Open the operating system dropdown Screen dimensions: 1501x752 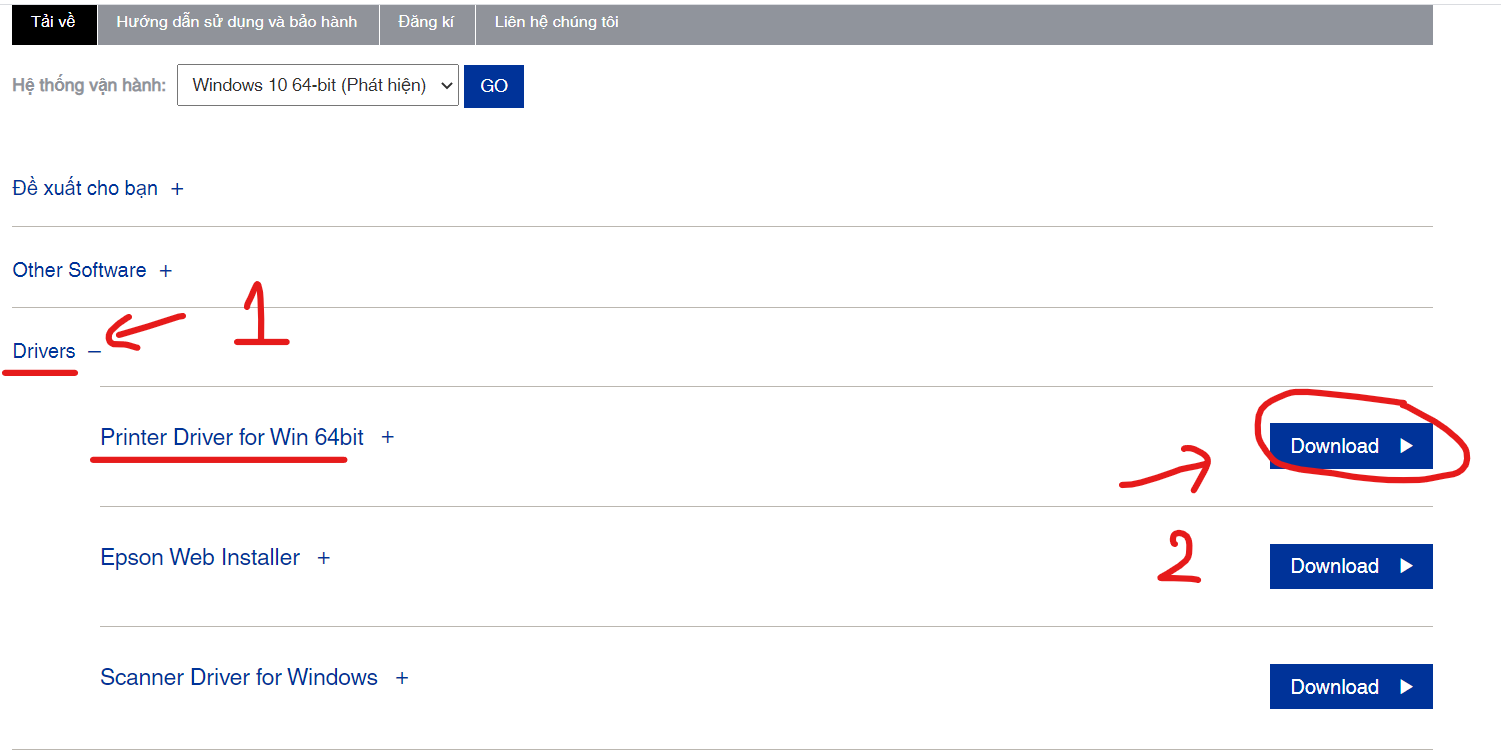(x=317, y=86)
